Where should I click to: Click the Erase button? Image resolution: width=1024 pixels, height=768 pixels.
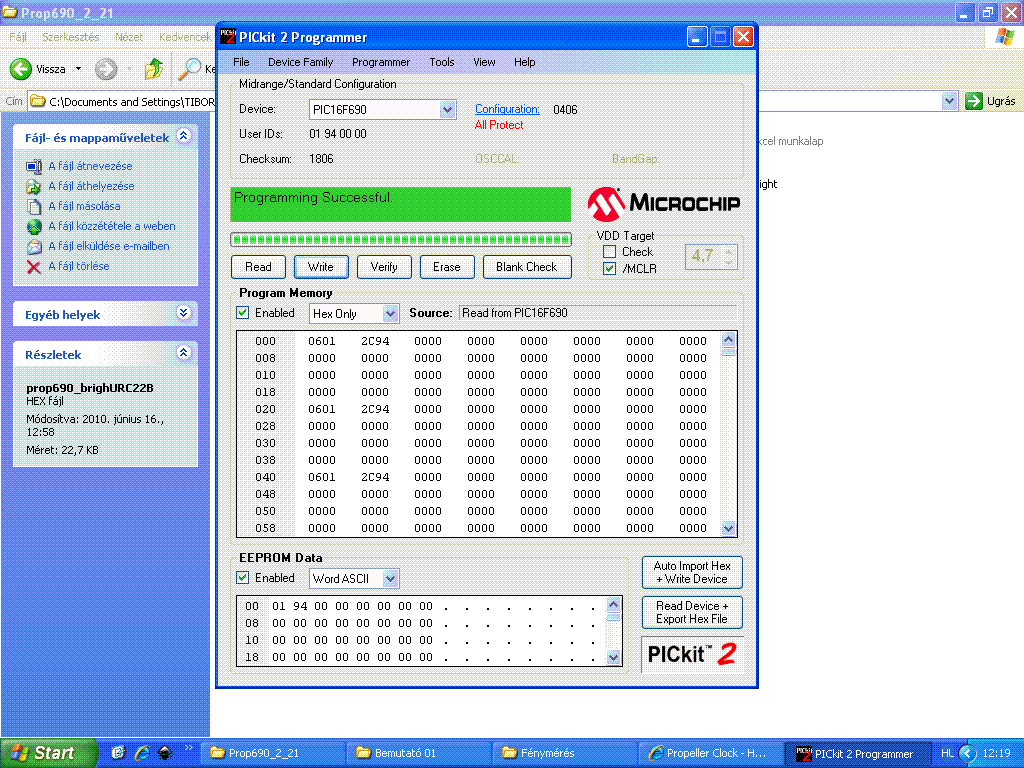pos(447,266)
